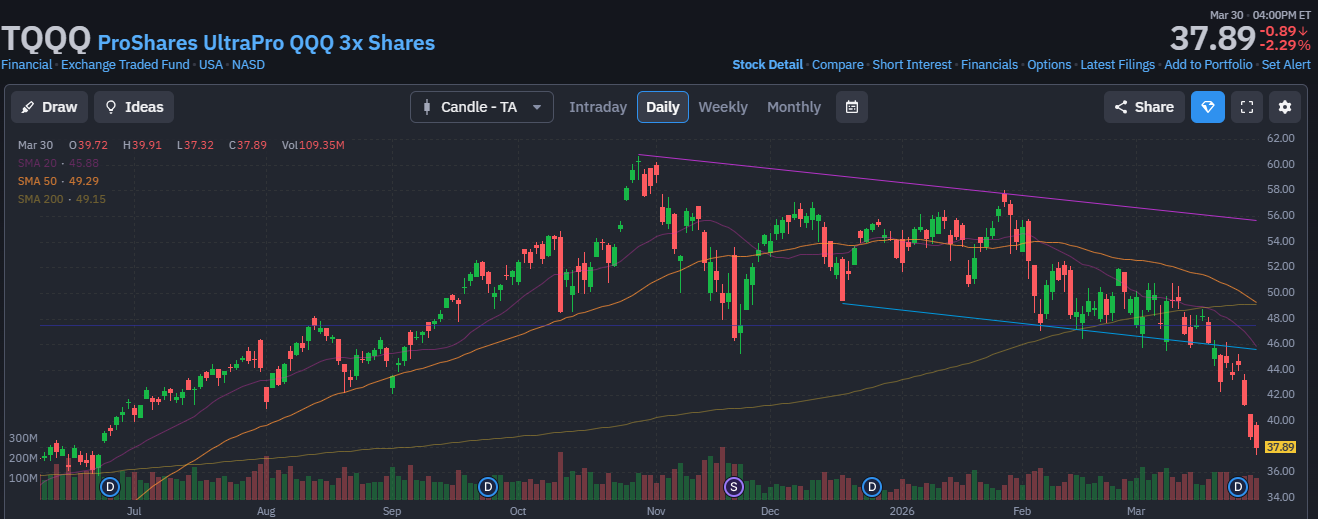Click the dividend marker near 2026
The height and width of the screenshot is (519, 1318).
point(871,487)
